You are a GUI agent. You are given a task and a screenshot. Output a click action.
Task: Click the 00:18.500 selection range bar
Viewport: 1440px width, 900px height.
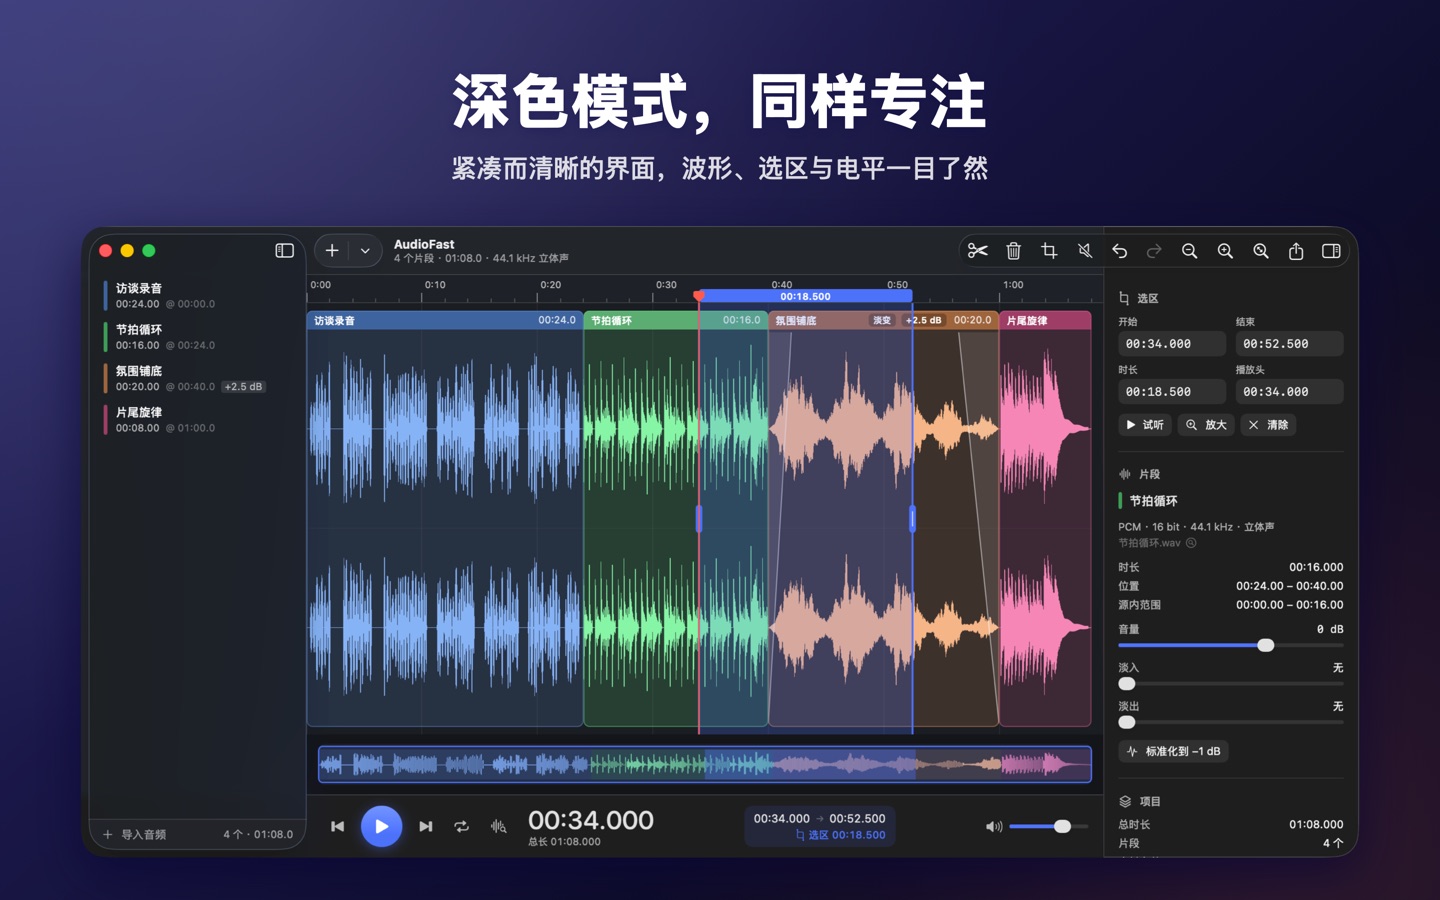click(805, 296)
